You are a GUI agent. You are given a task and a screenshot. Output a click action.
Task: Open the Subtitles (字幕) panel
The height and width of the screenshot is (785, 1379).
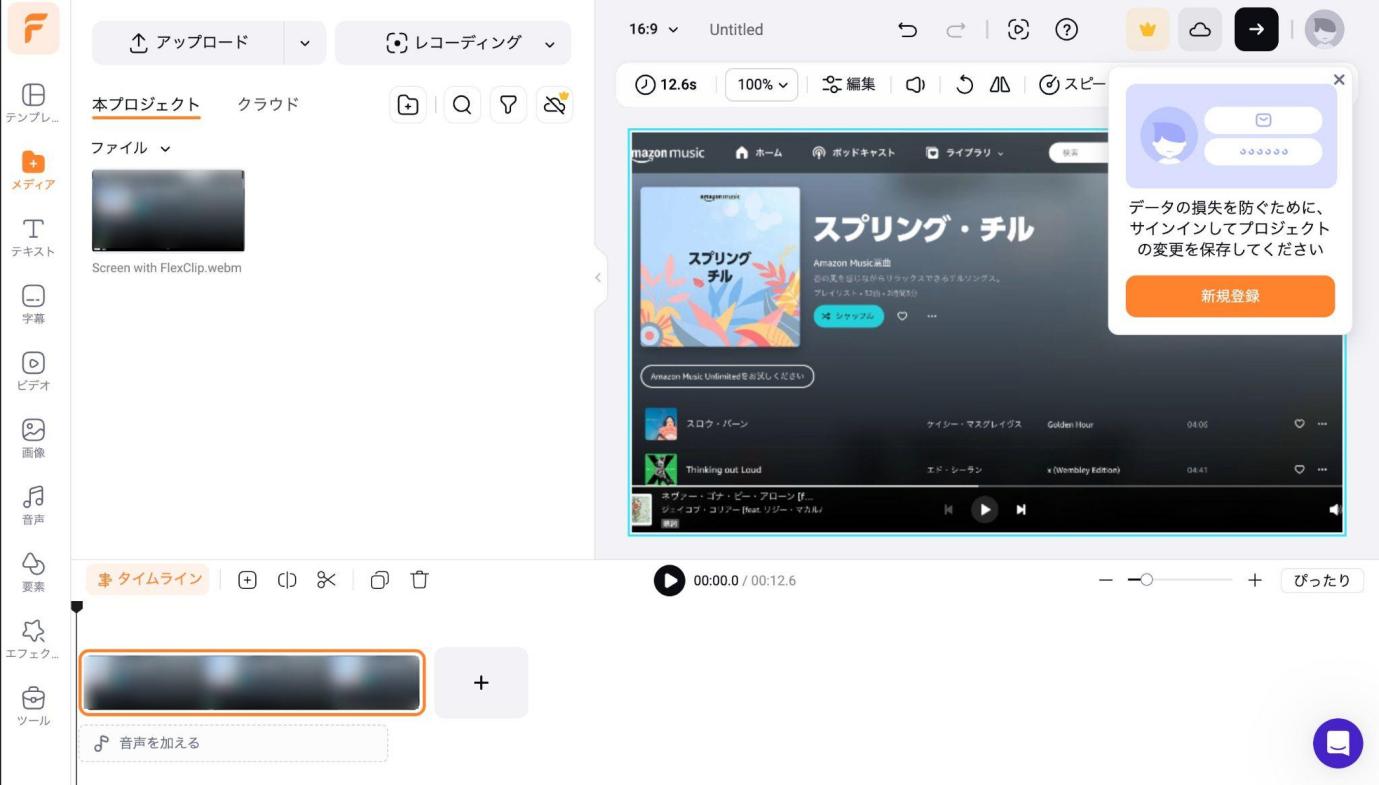(33, 304)
